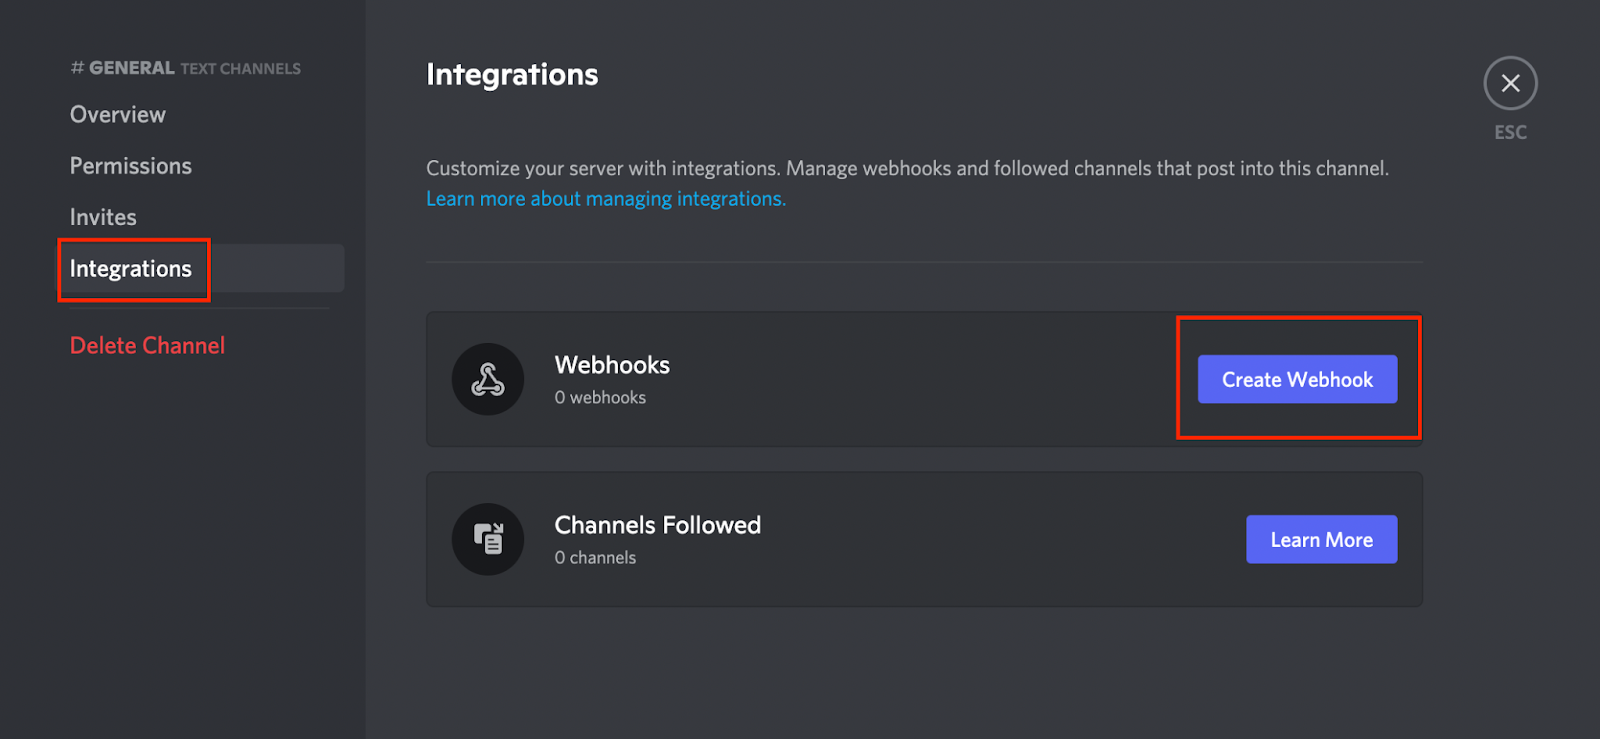The width and height of the screenshot is (1600, 739).
Task: Click the hash symbol before GENERAL
Action: (77, 68)
